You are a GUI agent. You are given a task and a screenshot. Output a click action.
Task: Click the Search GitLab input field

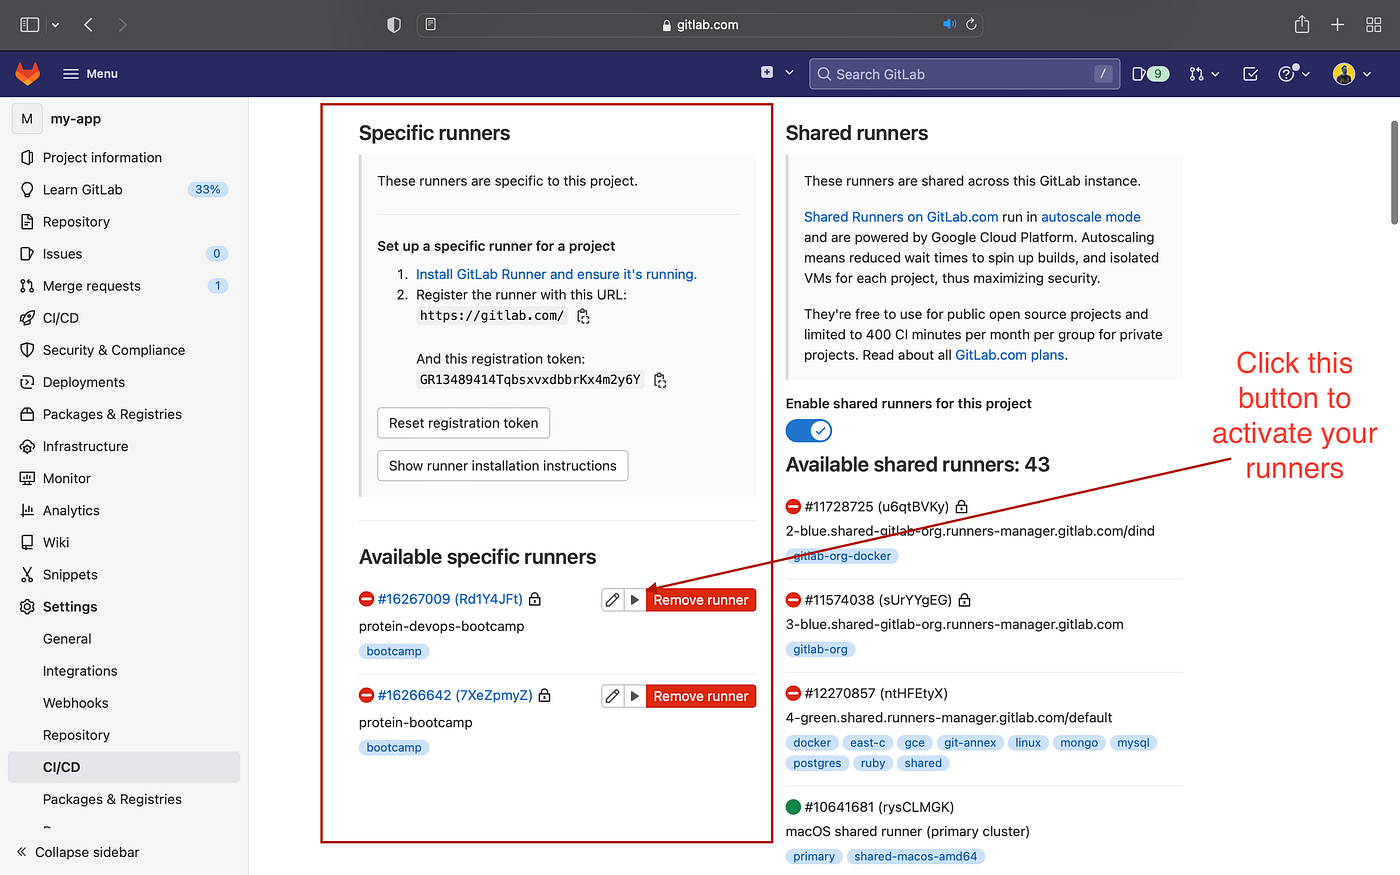pos(963,73)
